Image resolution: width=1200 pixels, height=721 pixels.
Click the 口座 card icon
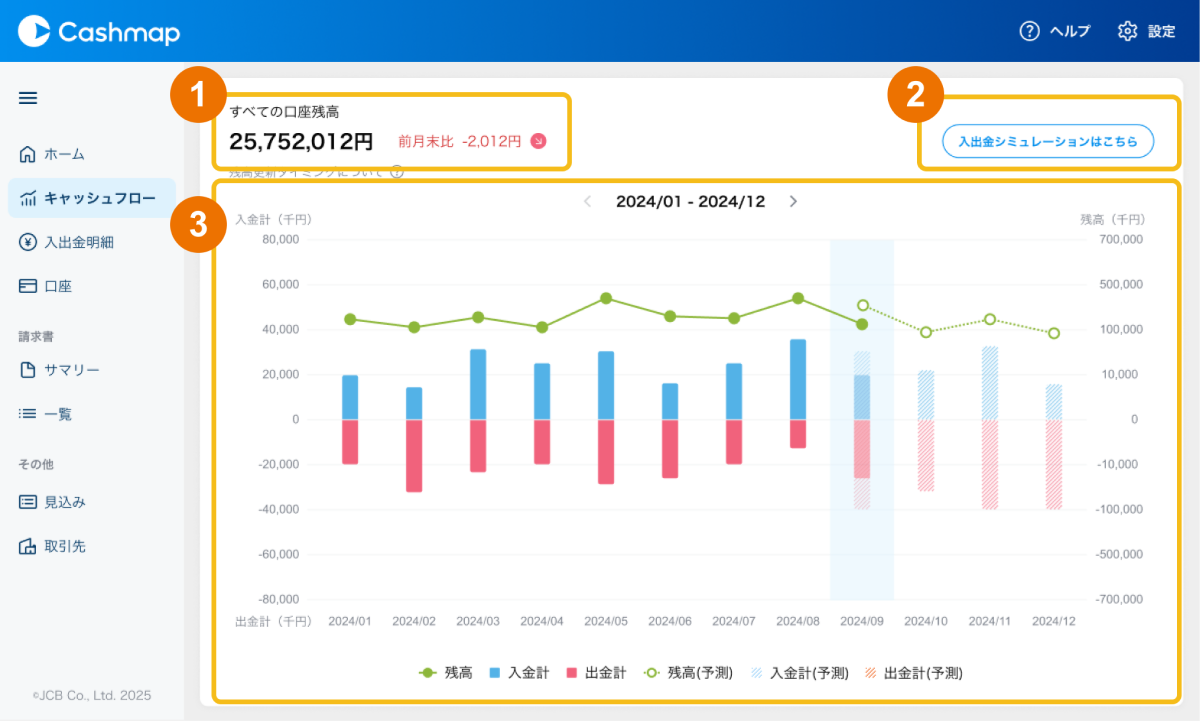click(28, 286)
